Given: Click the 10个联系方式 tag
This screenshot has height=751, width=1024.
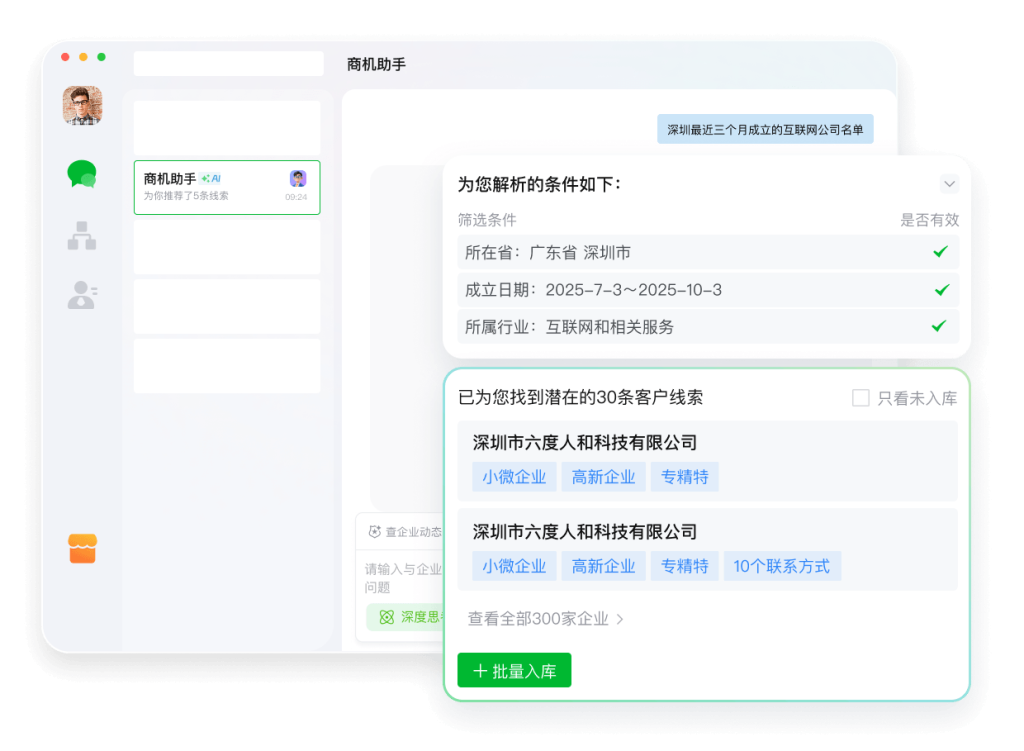Looking at the screenshot, I should click(782, 566).
